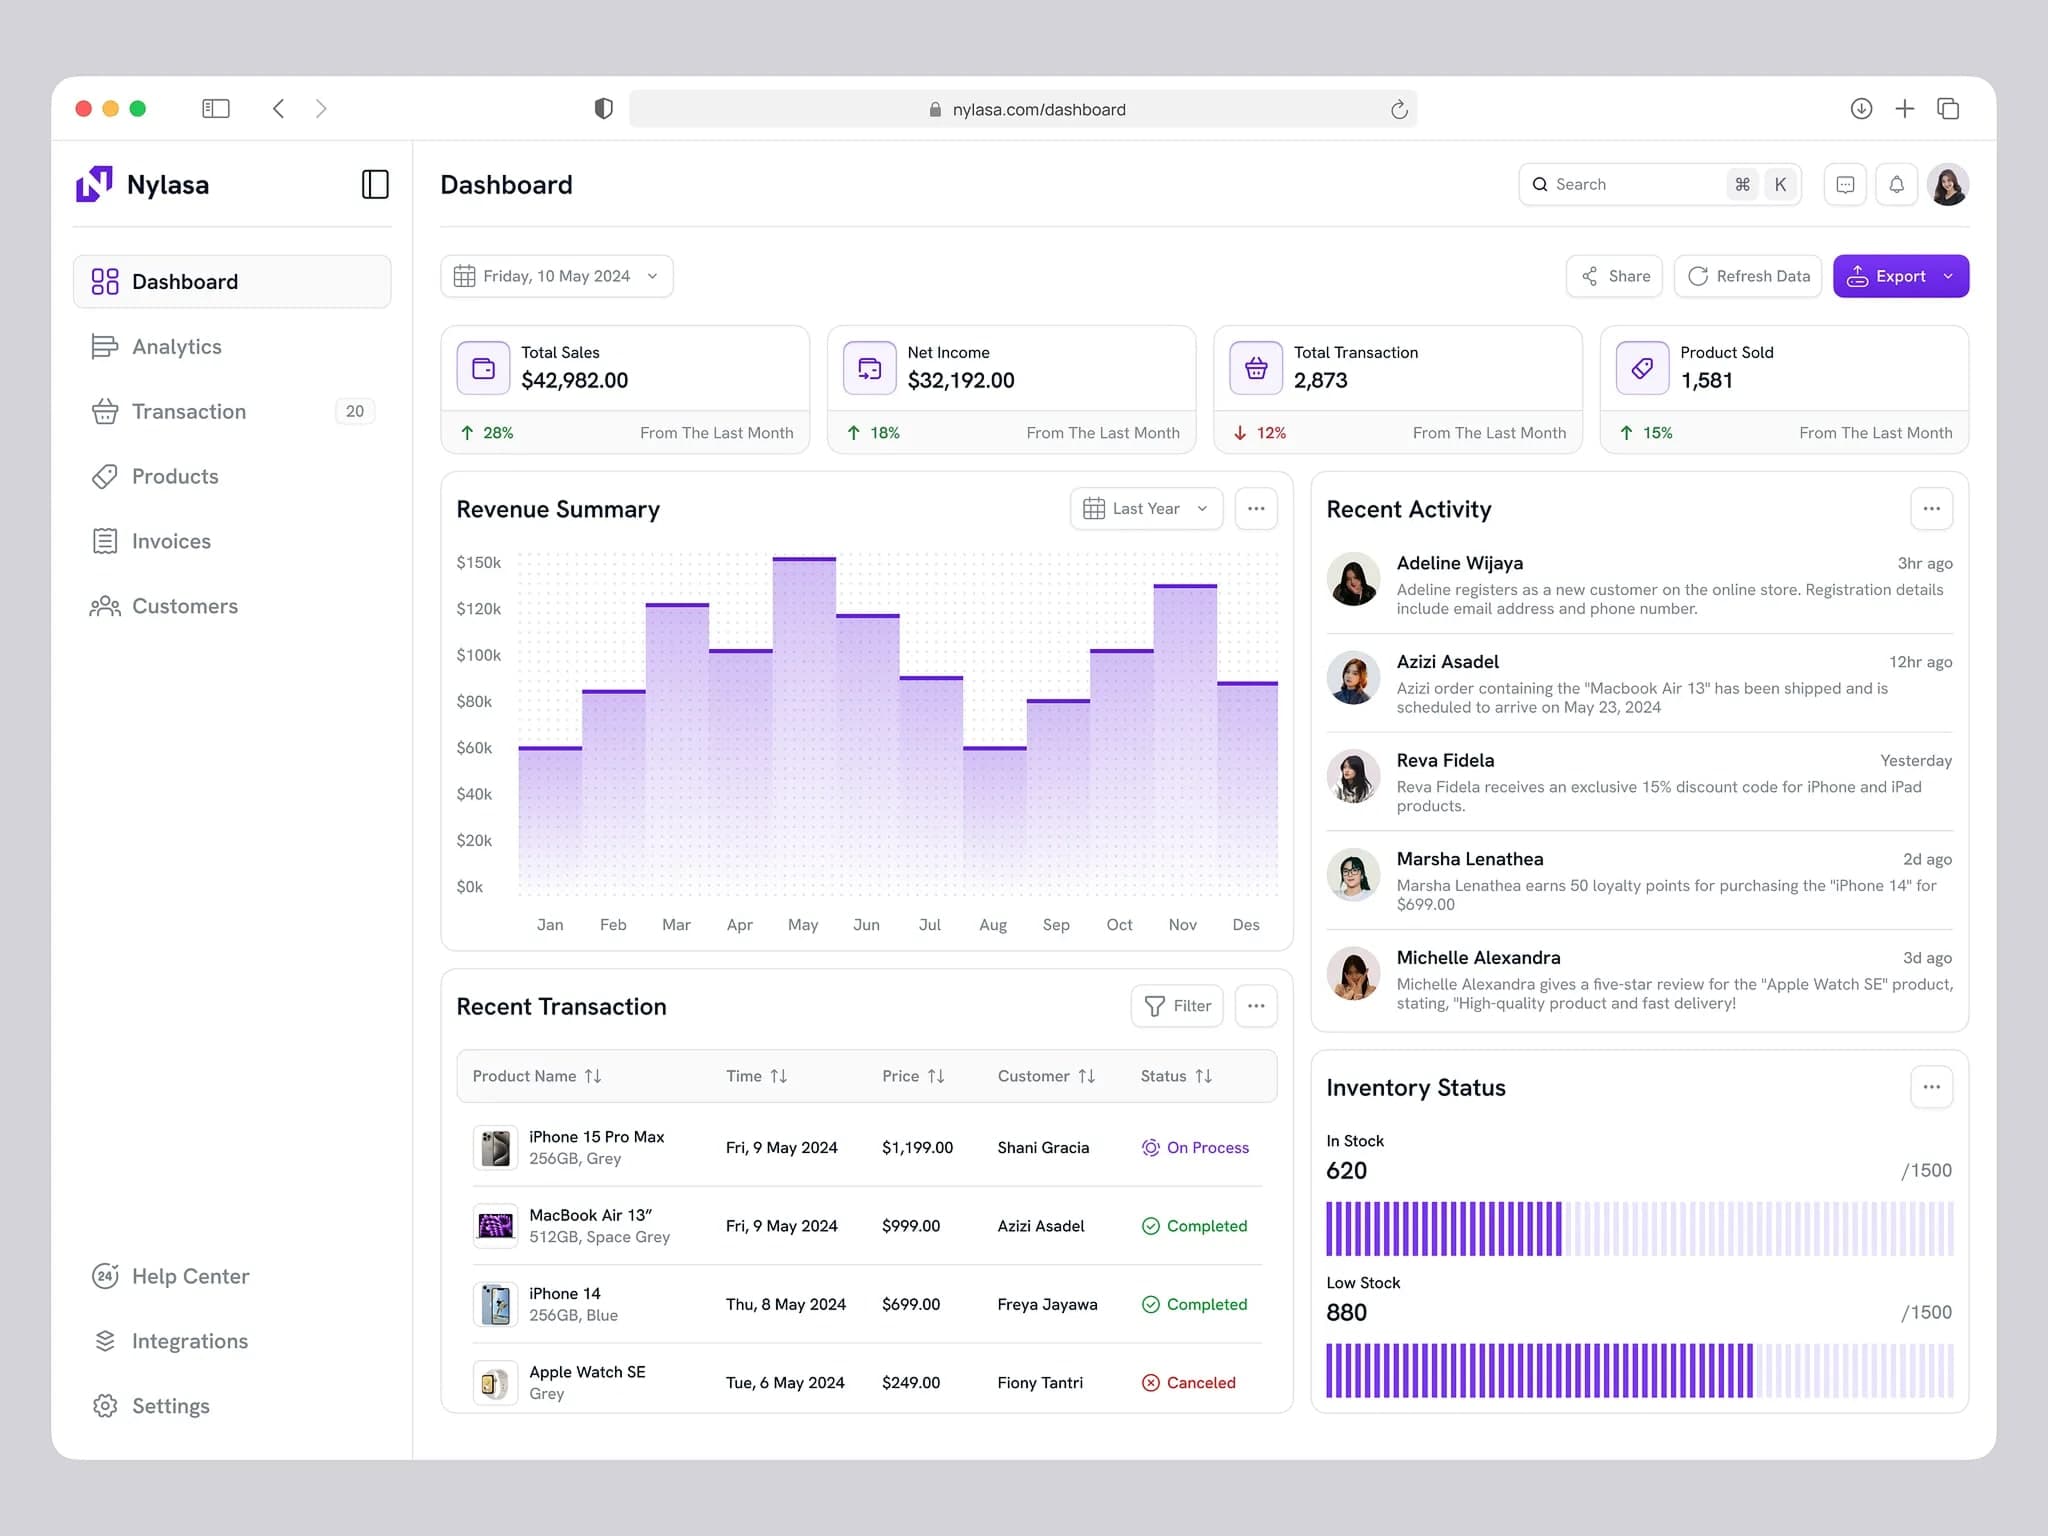
Task: Reload page with address bar refresh icon
Action: (1399, 109)
